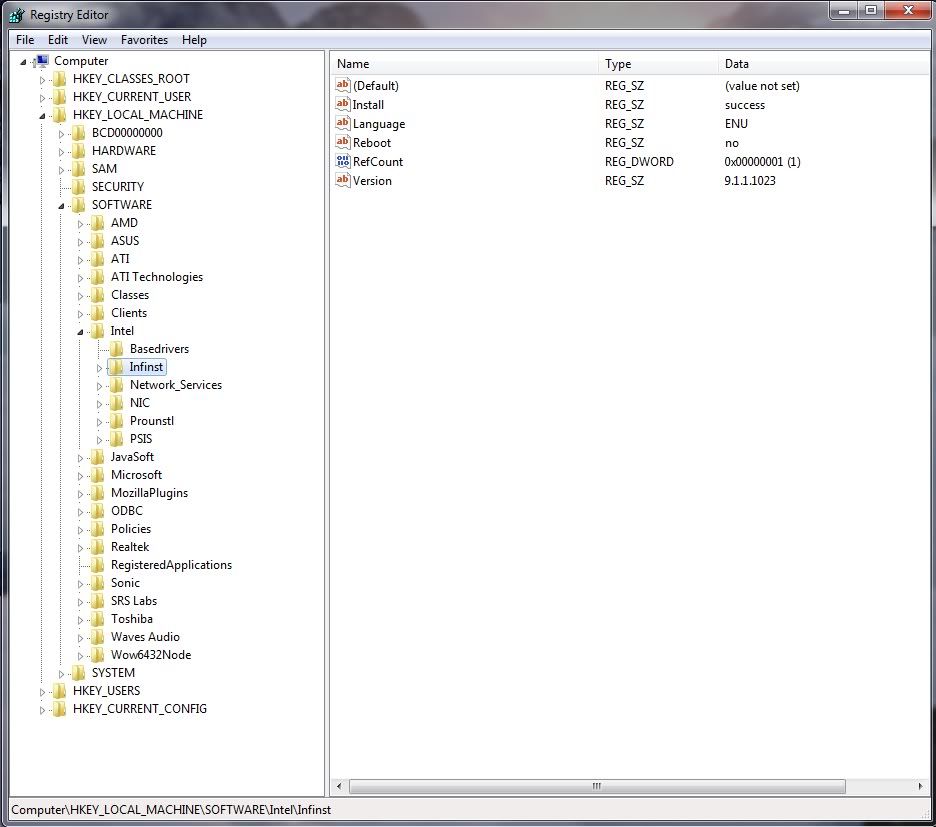Select the PSIS key

(x=141, y=438)
